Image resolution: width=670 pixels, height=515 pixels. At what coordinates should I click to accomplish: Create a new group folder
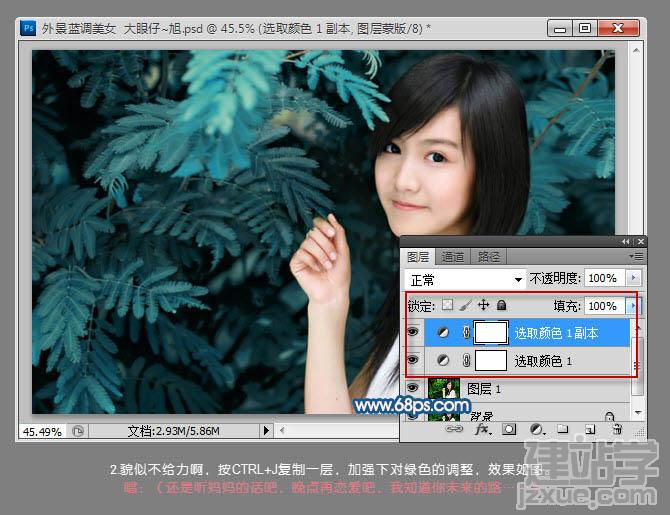point(563,429)
